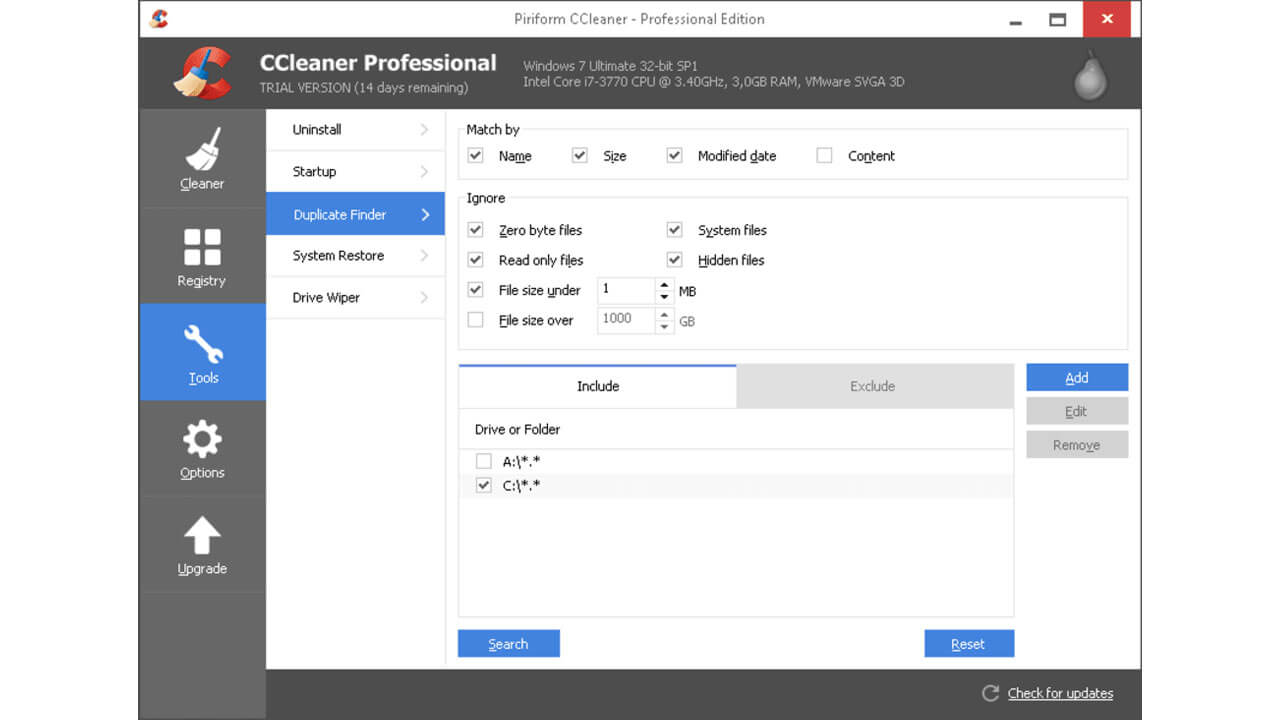This screenshot has width=1280, height=720.
Task: Enable the Content match option
Action: (824, 155)
